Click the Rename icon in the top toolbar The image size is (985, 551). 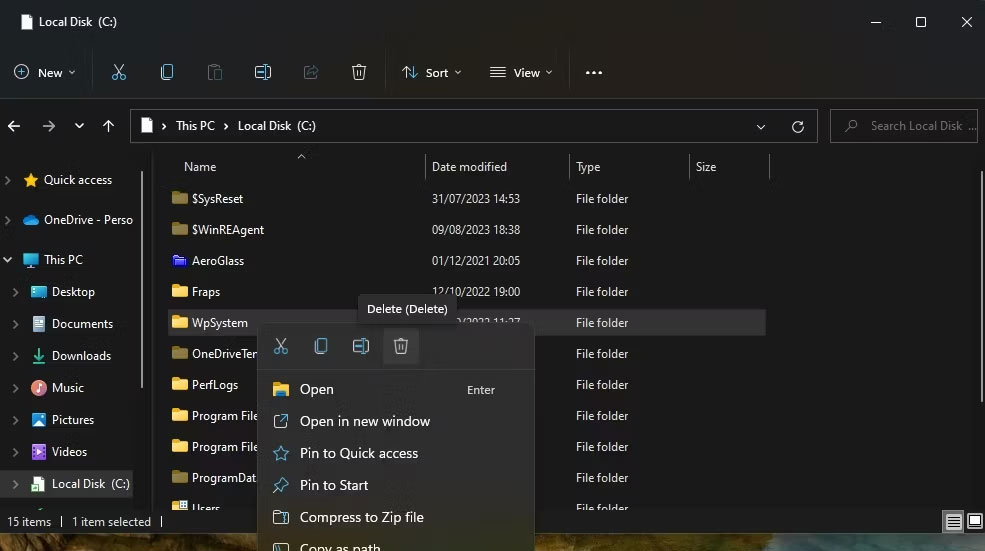[263, 72]
